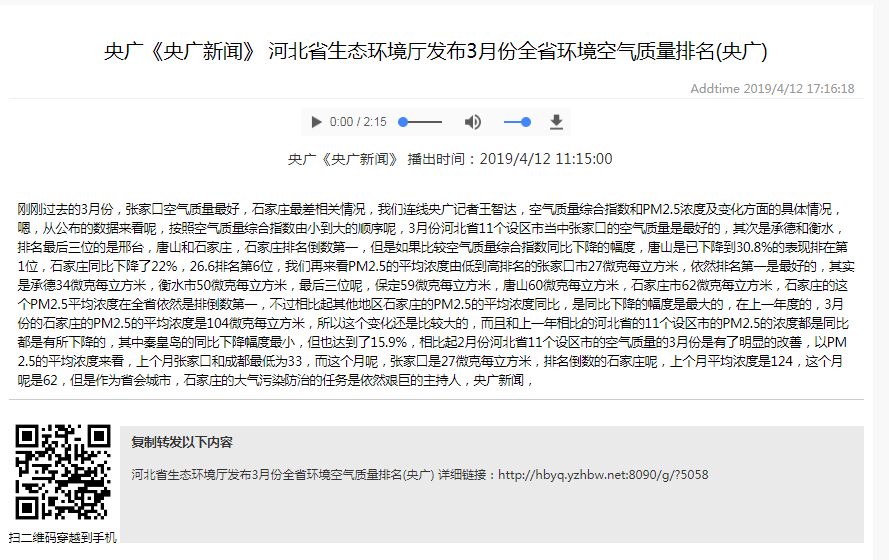Open the hbyq.yzhbw.net detail link
The width and height of the screenshot is (889, 560).
603,475
